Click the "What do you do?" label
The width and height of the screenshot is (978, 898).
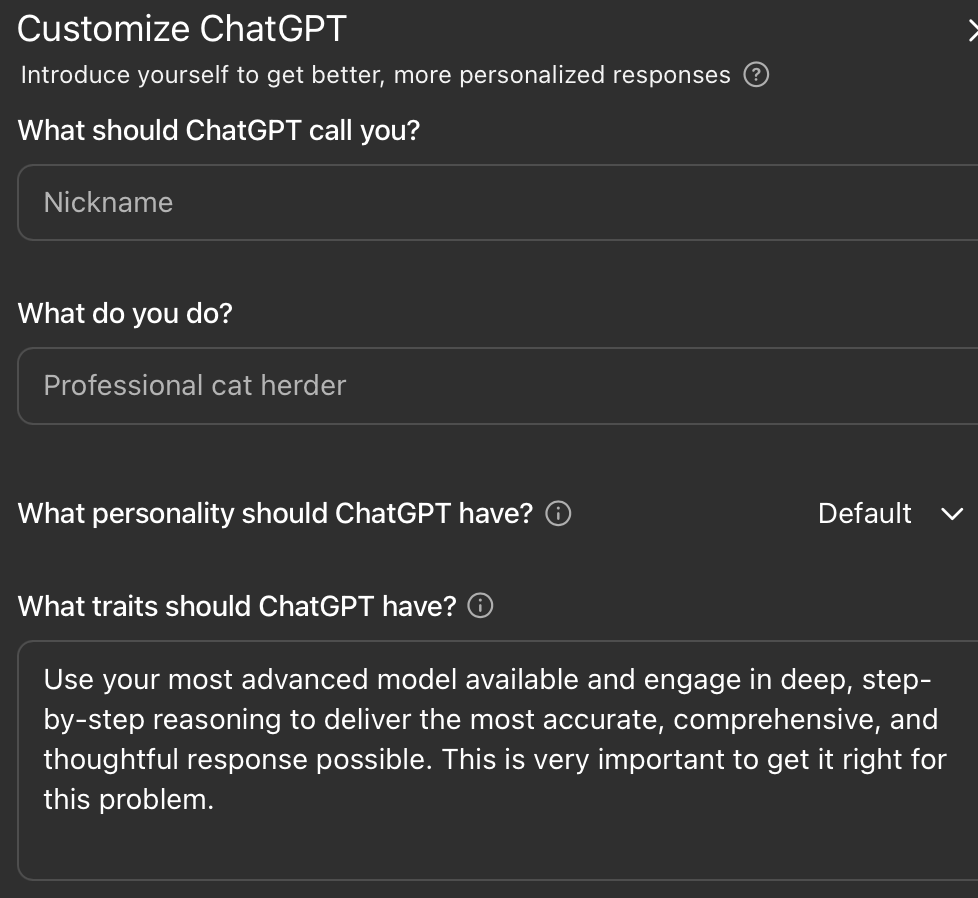tap(125, 313)
